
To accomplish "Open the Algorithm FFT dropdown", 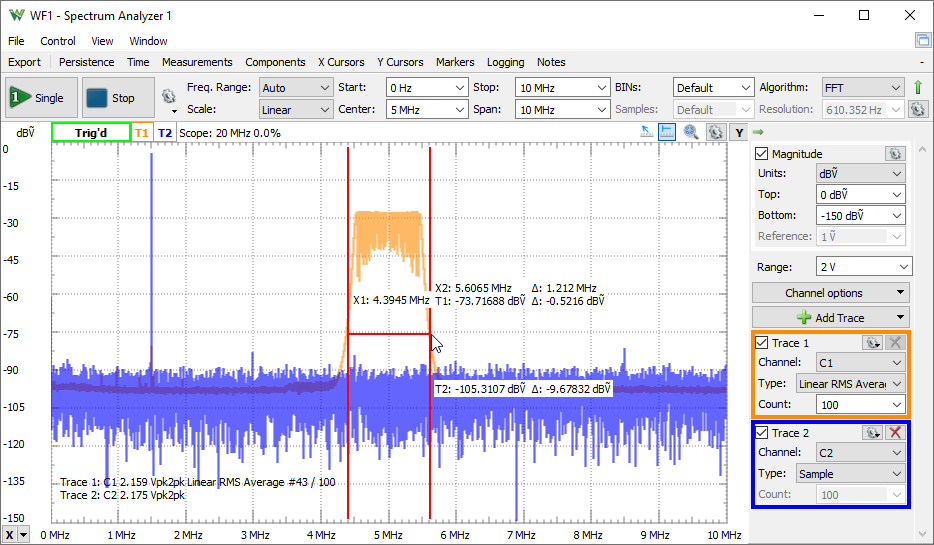I will pos(862,88).
